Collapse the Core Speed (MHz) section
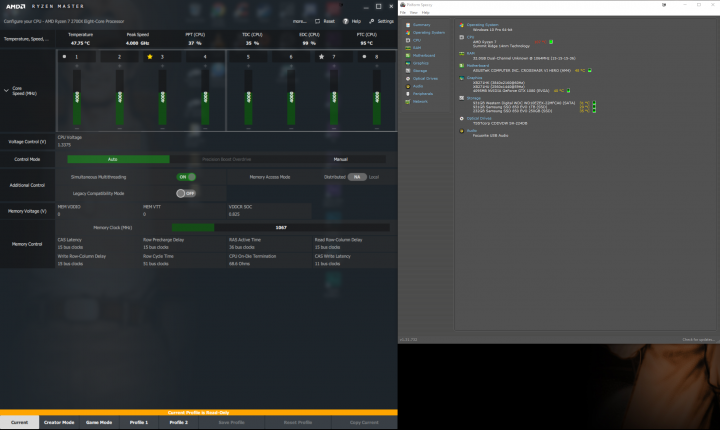The height and width of the screenshot is (430, 720). pyautogui.click(x=6, y=91)
